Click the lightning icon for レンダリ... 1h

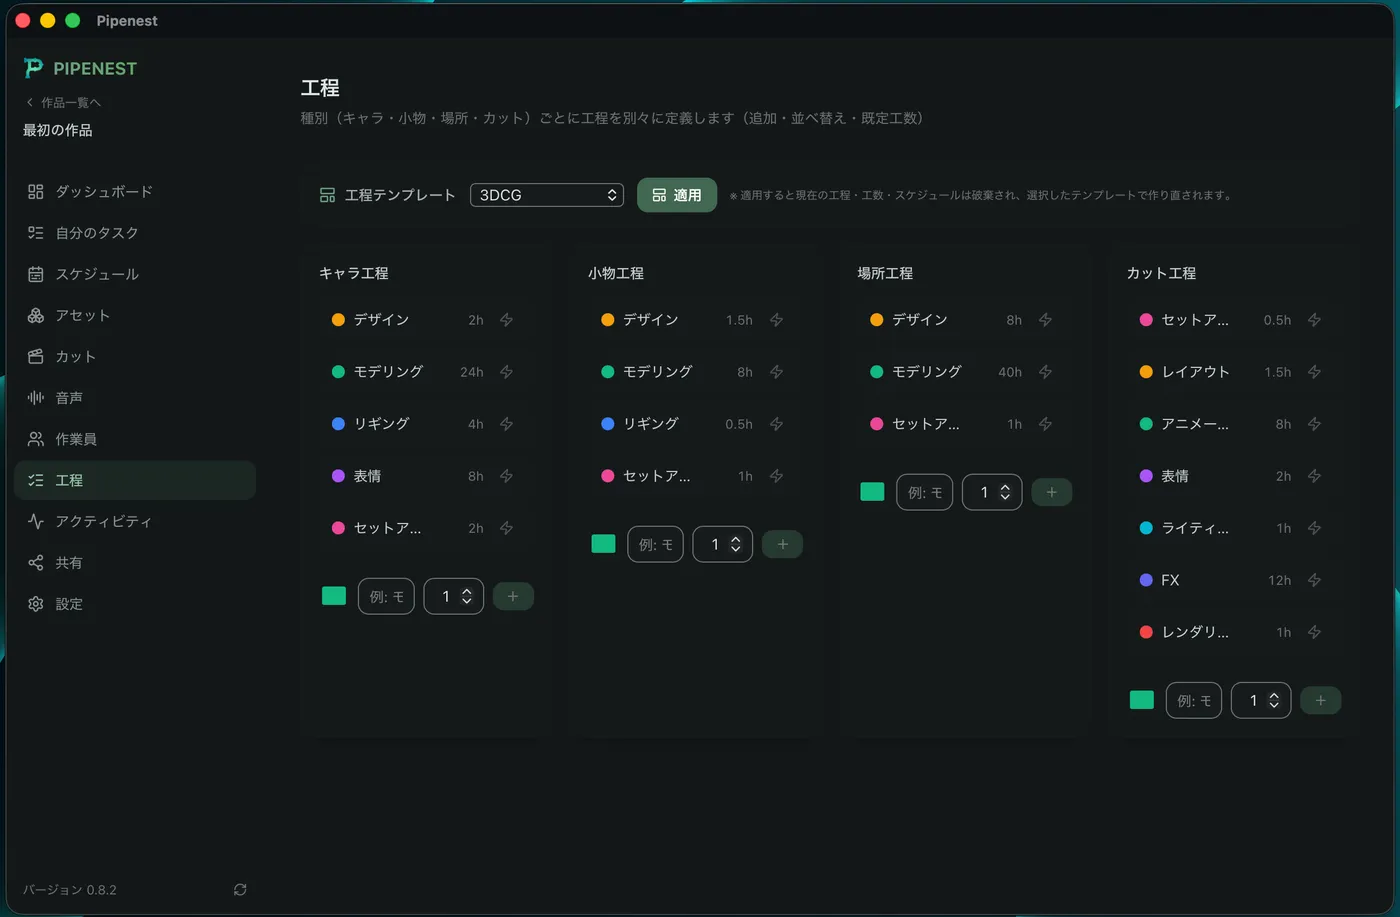(x=1315, y=632)
